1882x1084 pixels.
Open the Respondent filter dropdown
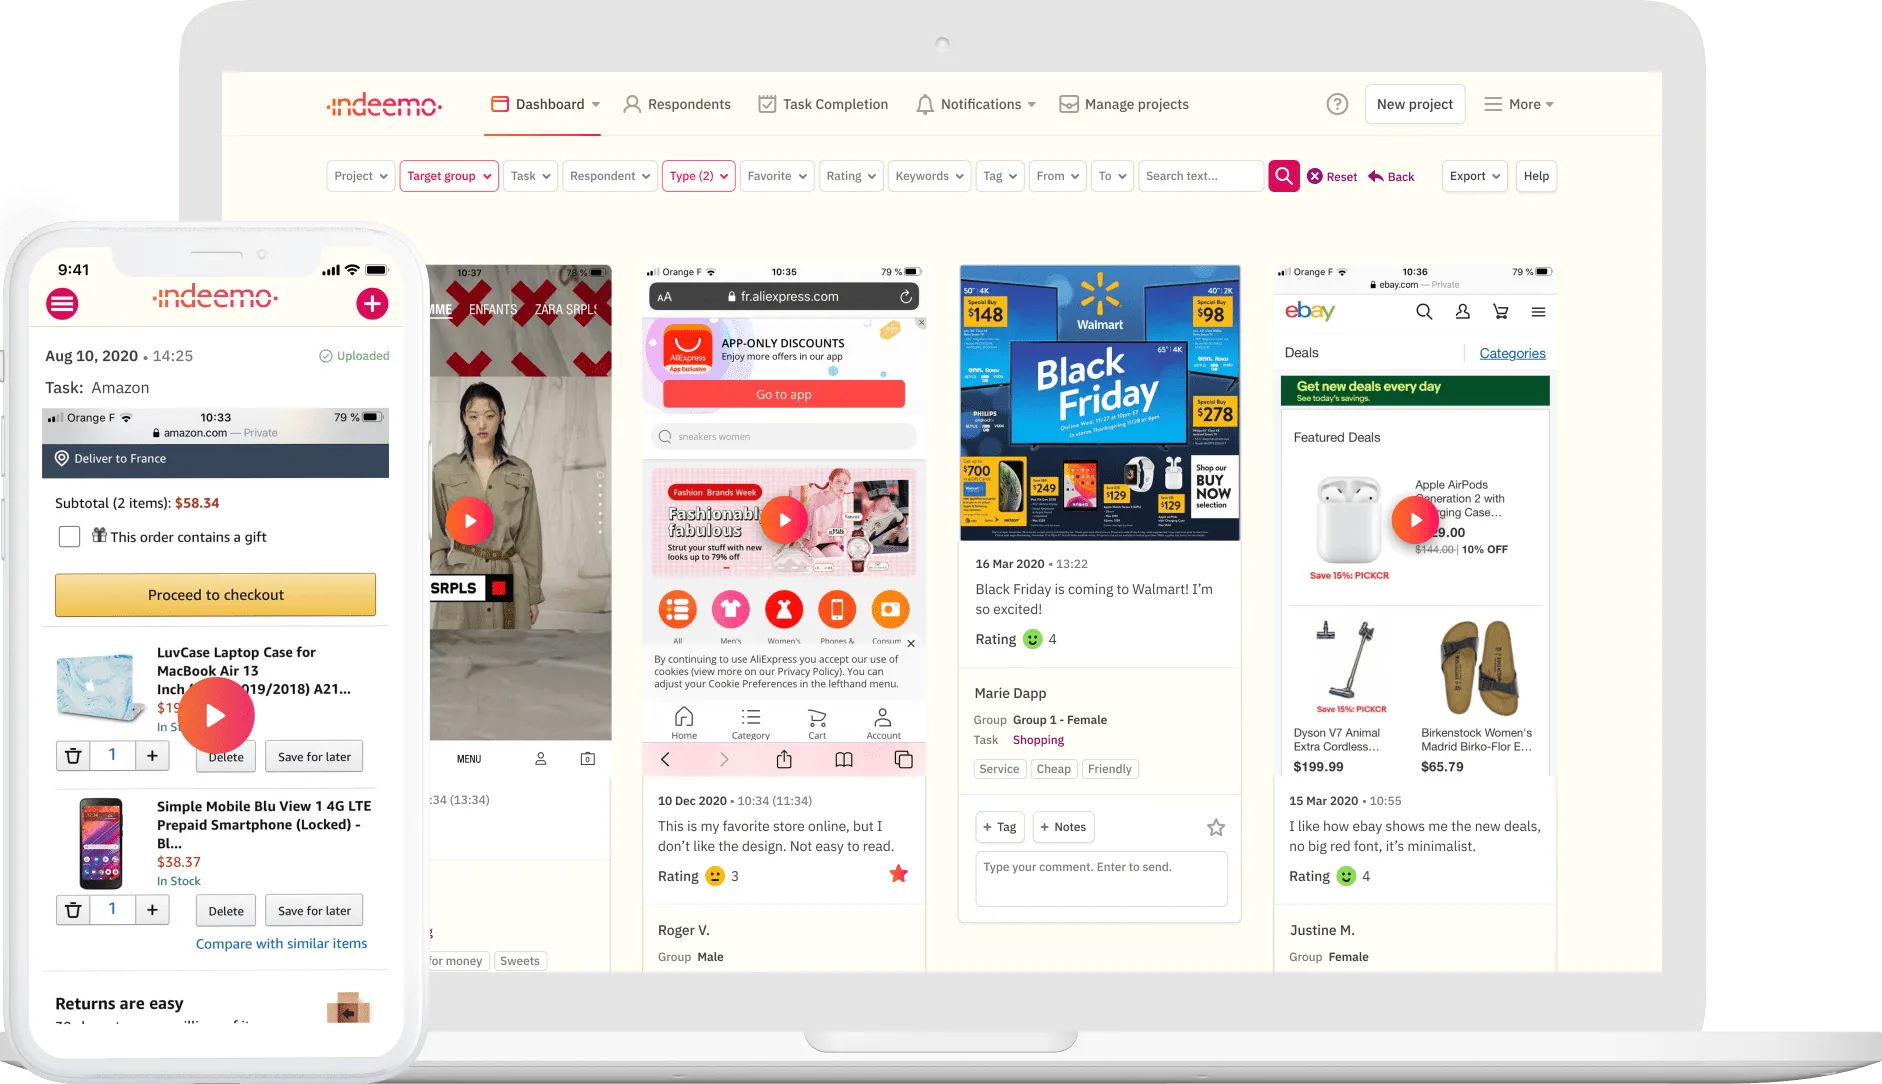click(x=610, y=176)
